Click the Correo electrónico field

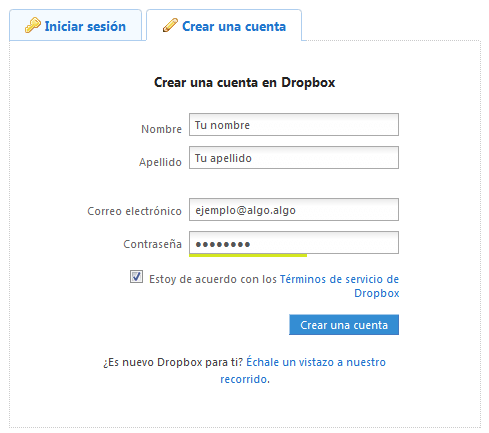pyautogui.click(x=294, y=210)
